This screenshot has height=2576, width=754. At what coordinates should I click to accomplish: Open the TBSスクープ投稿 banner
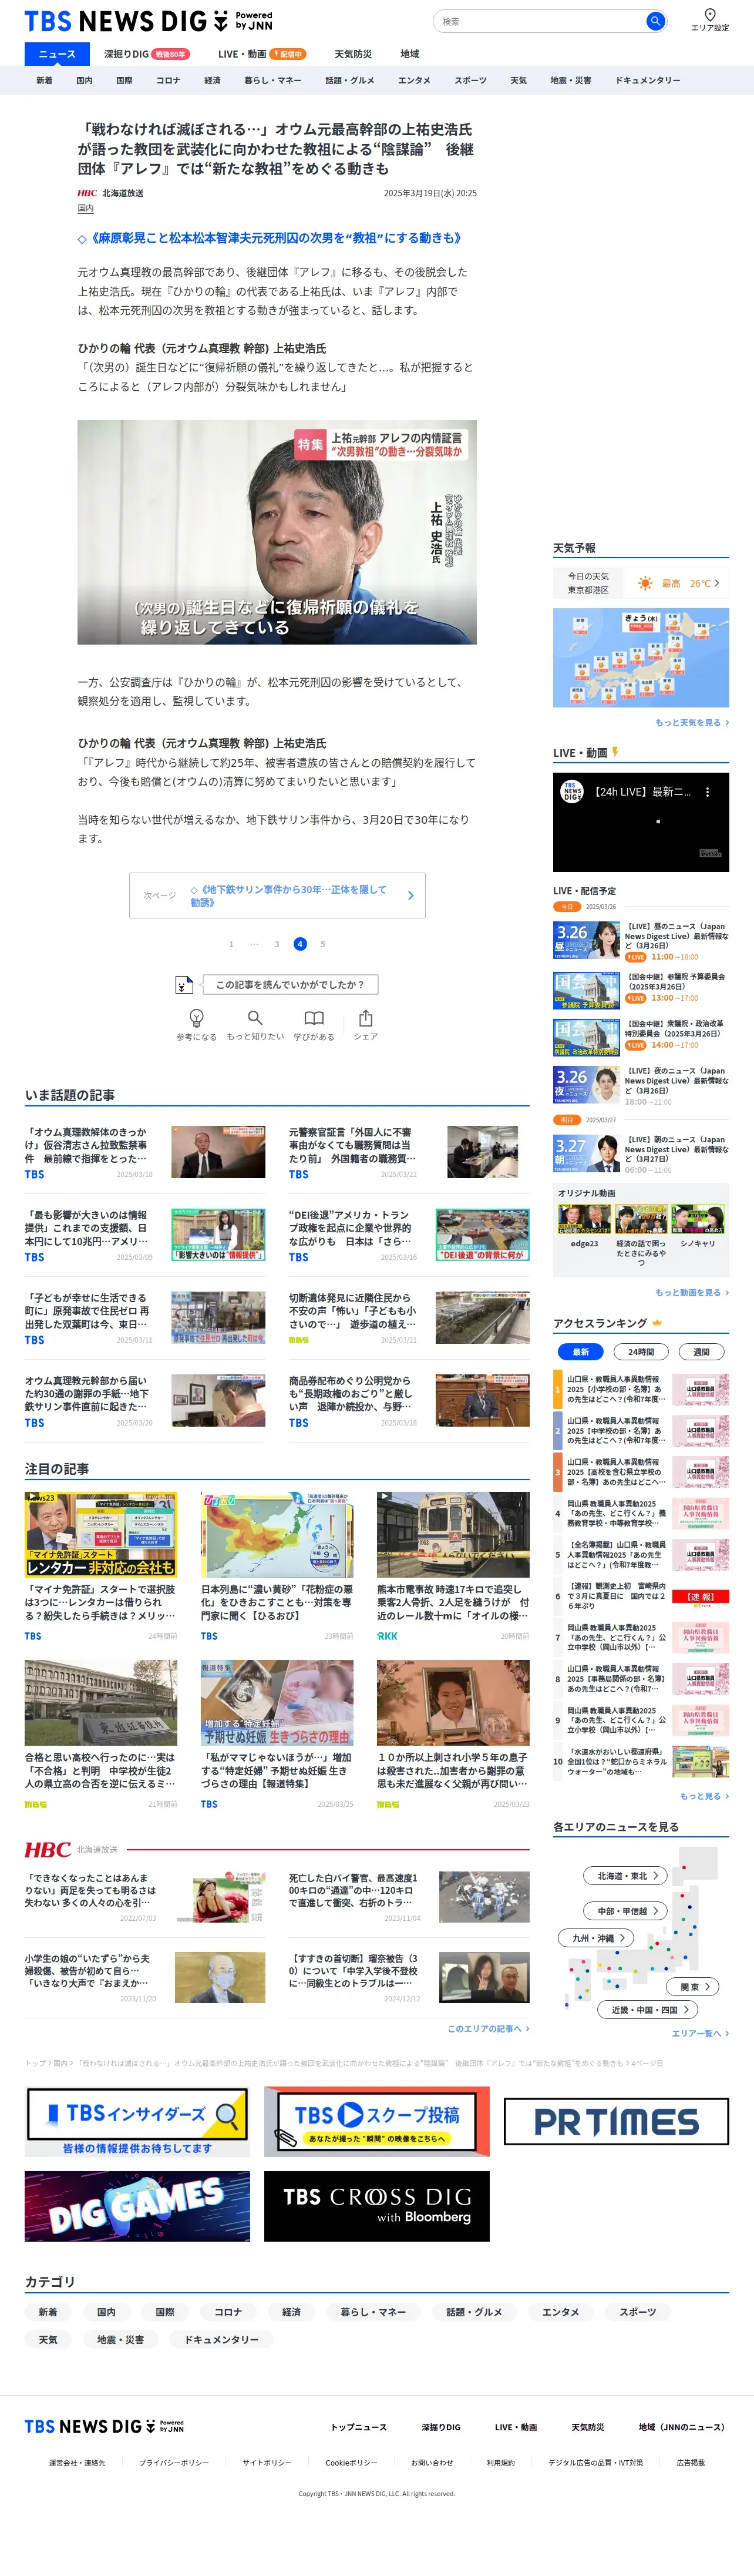click(377, 2121)
